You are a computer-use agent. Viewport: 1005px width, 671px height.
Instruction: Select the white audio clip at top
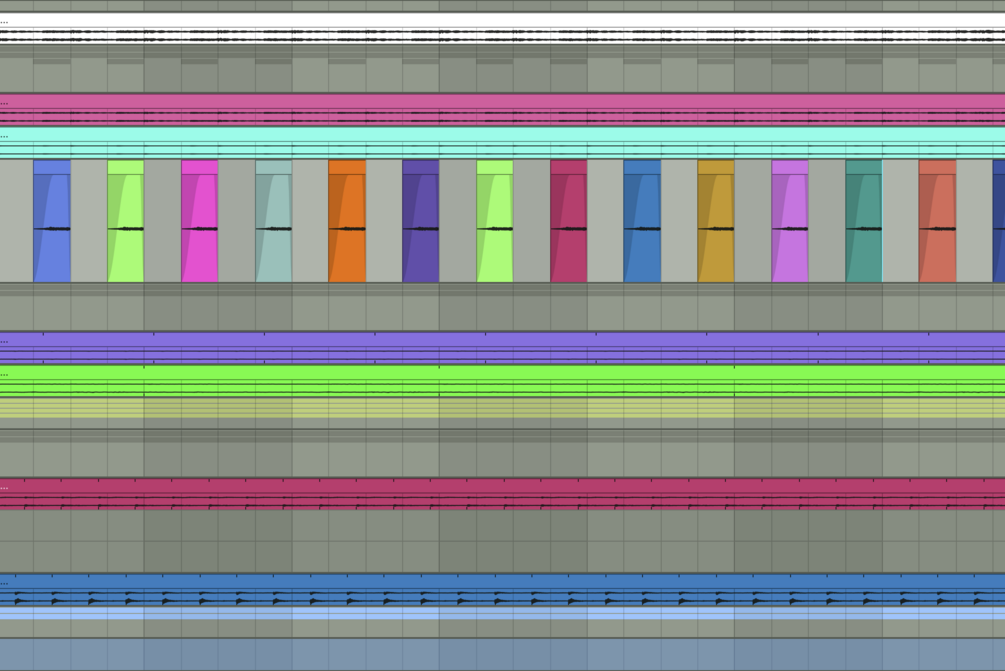point(502,28)
